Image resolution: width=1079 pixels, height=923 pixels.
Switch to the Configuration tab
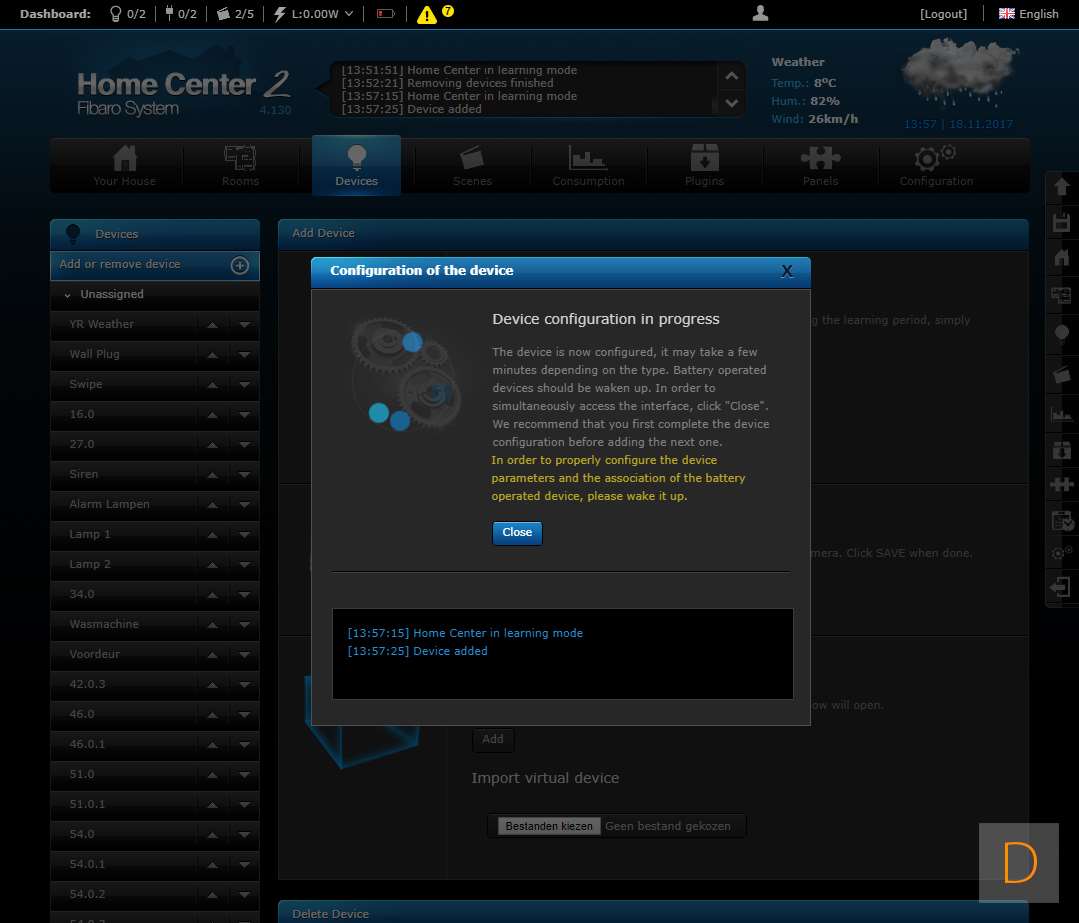(x=935, y=165)
